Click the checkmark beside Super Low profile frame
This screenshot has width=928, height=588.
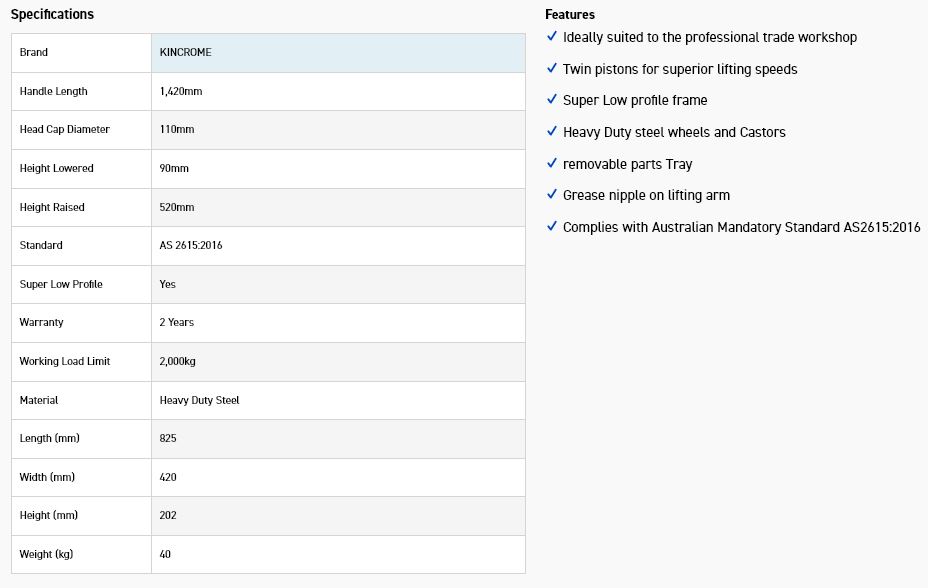coord(552,100)
